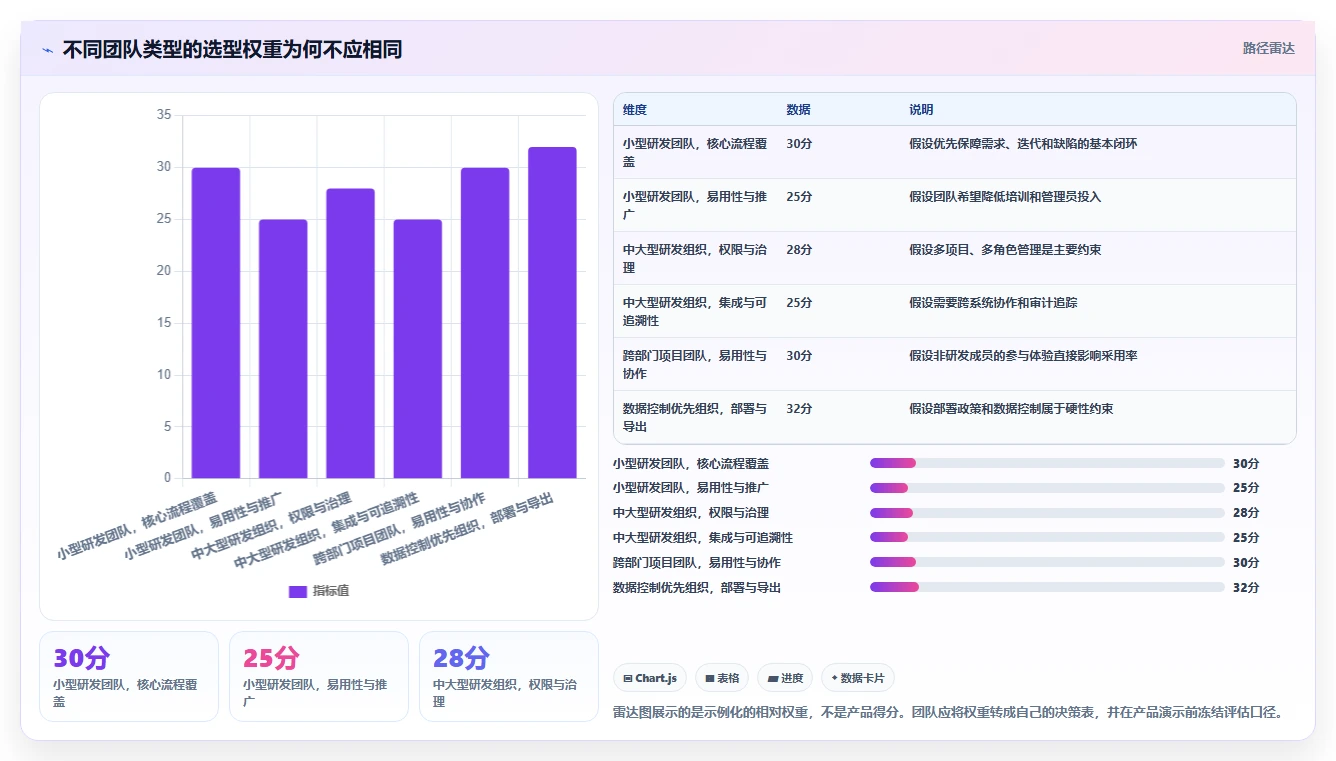The image size is (1336, 761).
Task: Click progress list label 跨部门项目团队,易用性与协作
Action: click(x=697, y=562)
